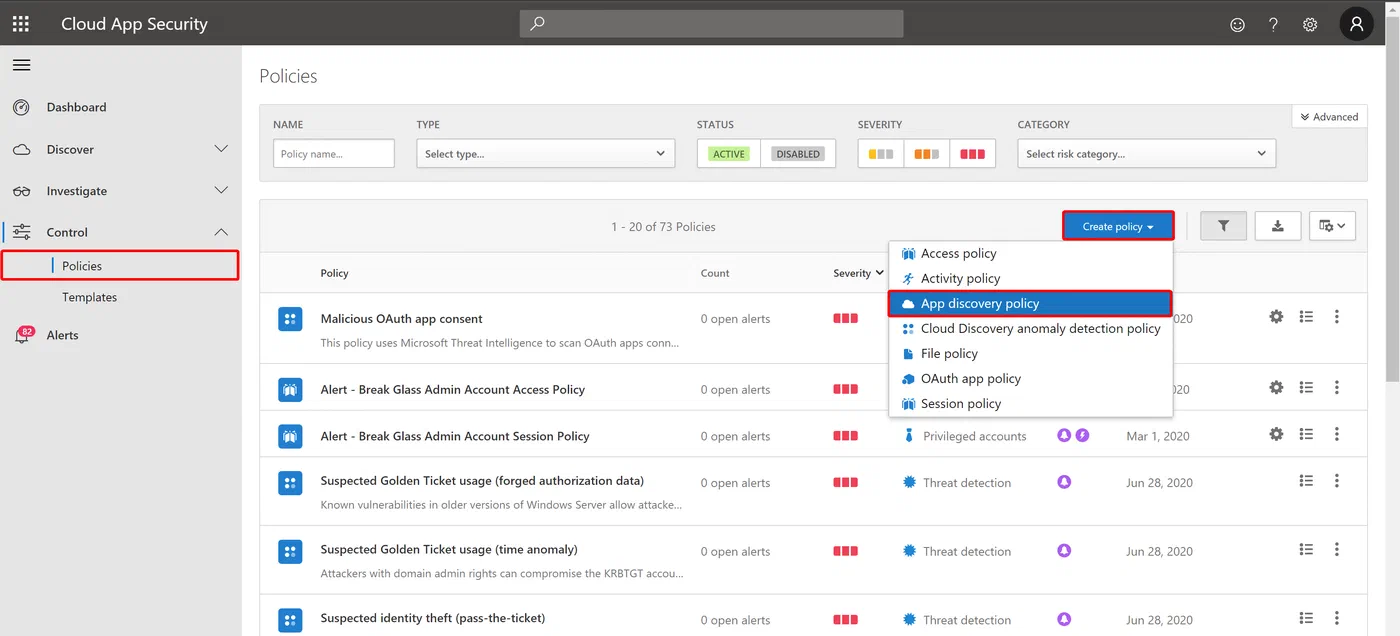Open the app launcher waffle icon

[21, 24]
